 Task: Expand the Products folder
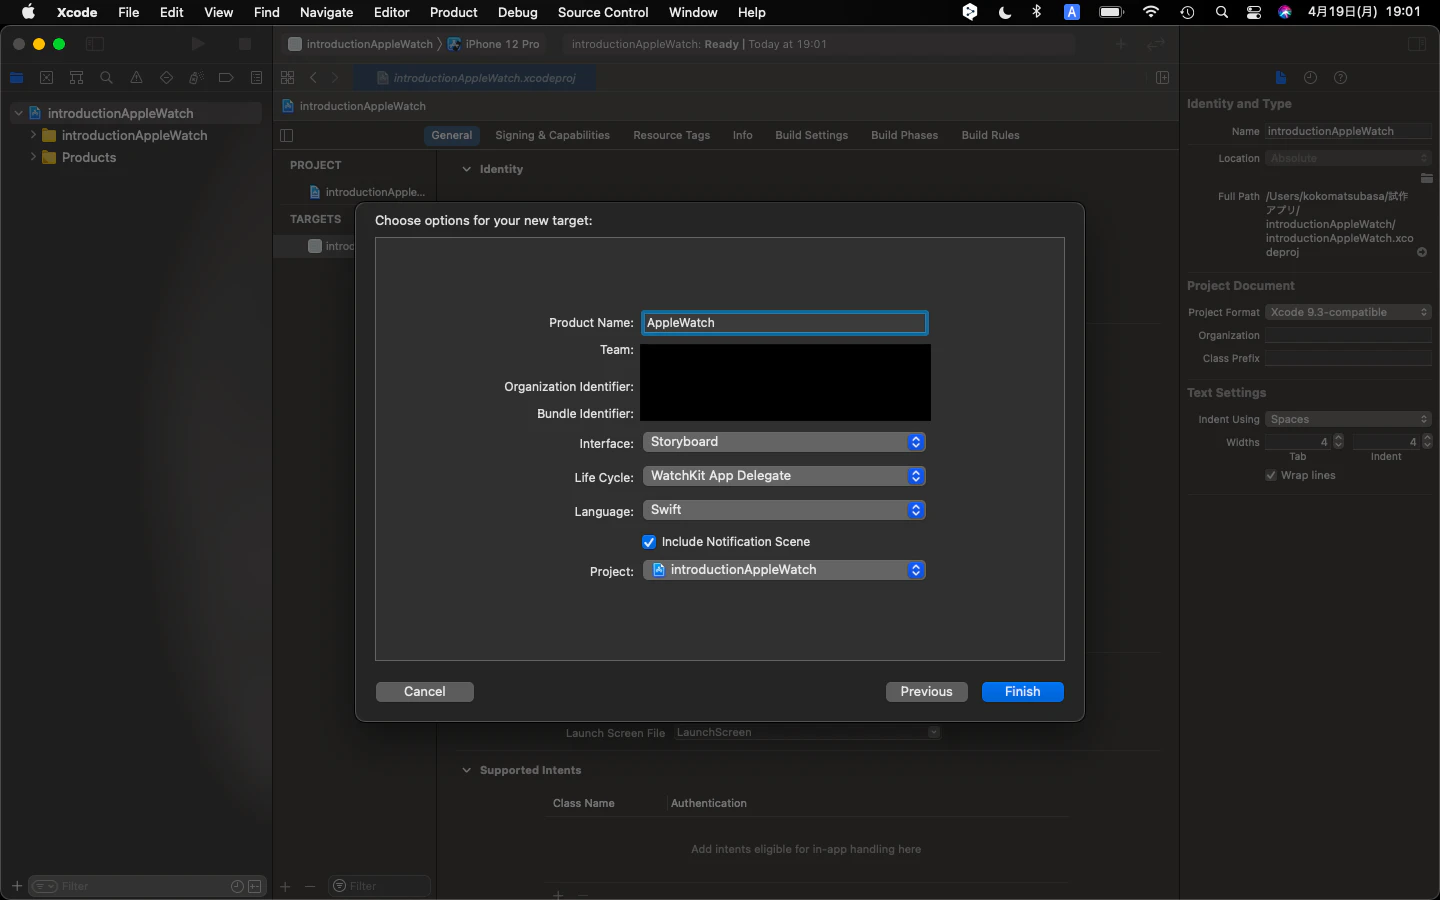(33, 157)
